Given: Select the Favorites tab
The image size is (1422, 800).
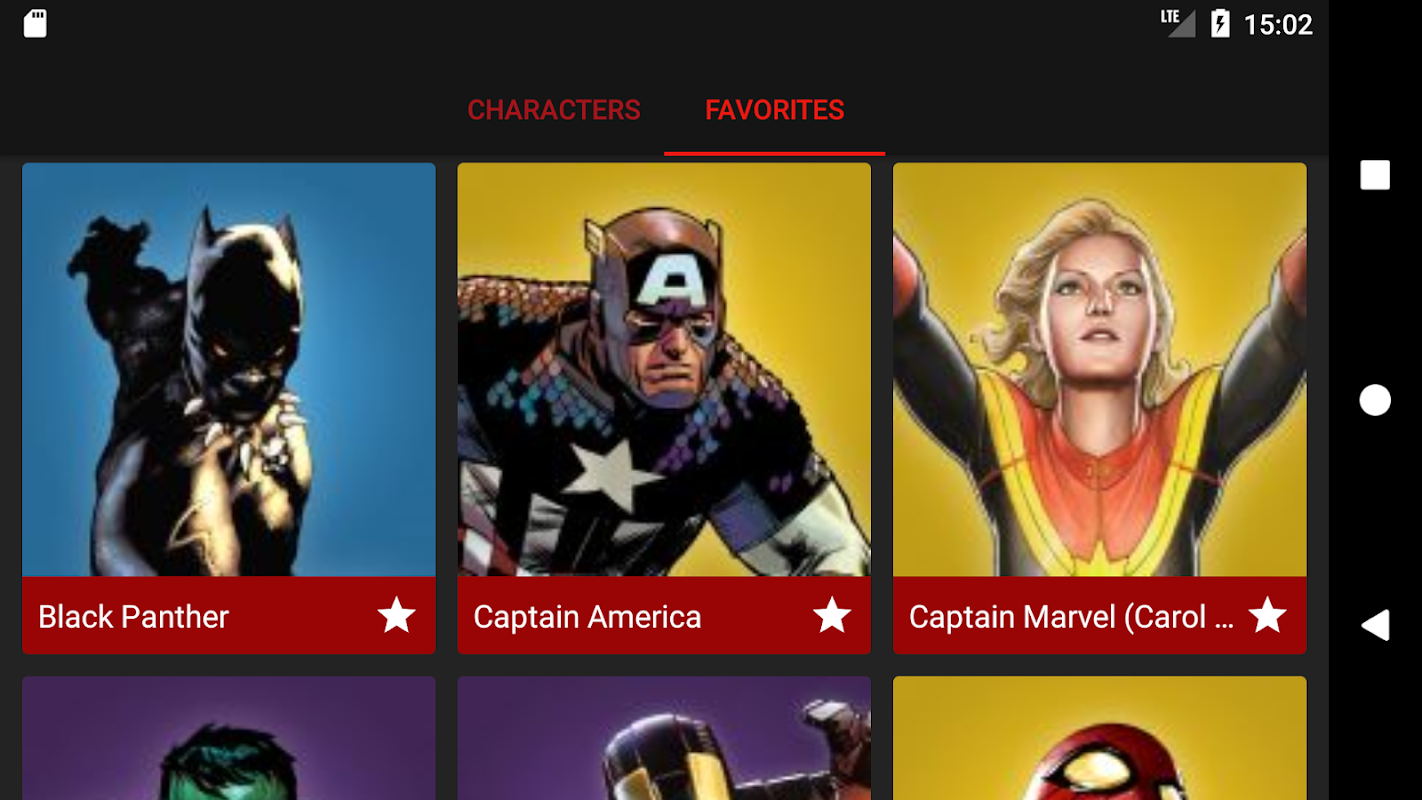Looking at the screenshot, I should (774, 110).
